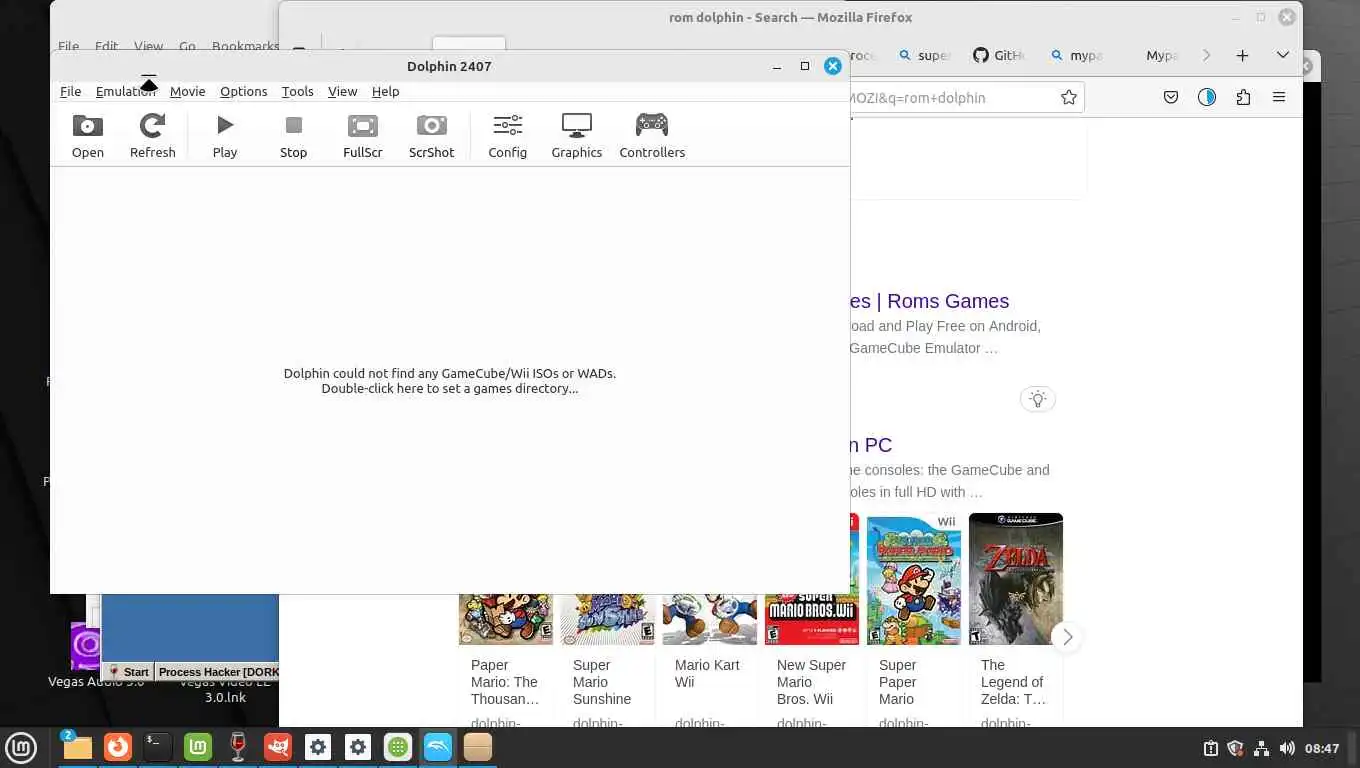Open the Files manager from the taskbar
This screenshot has height=768, width=1360.
pyautogui.click(x=77, y=747)
